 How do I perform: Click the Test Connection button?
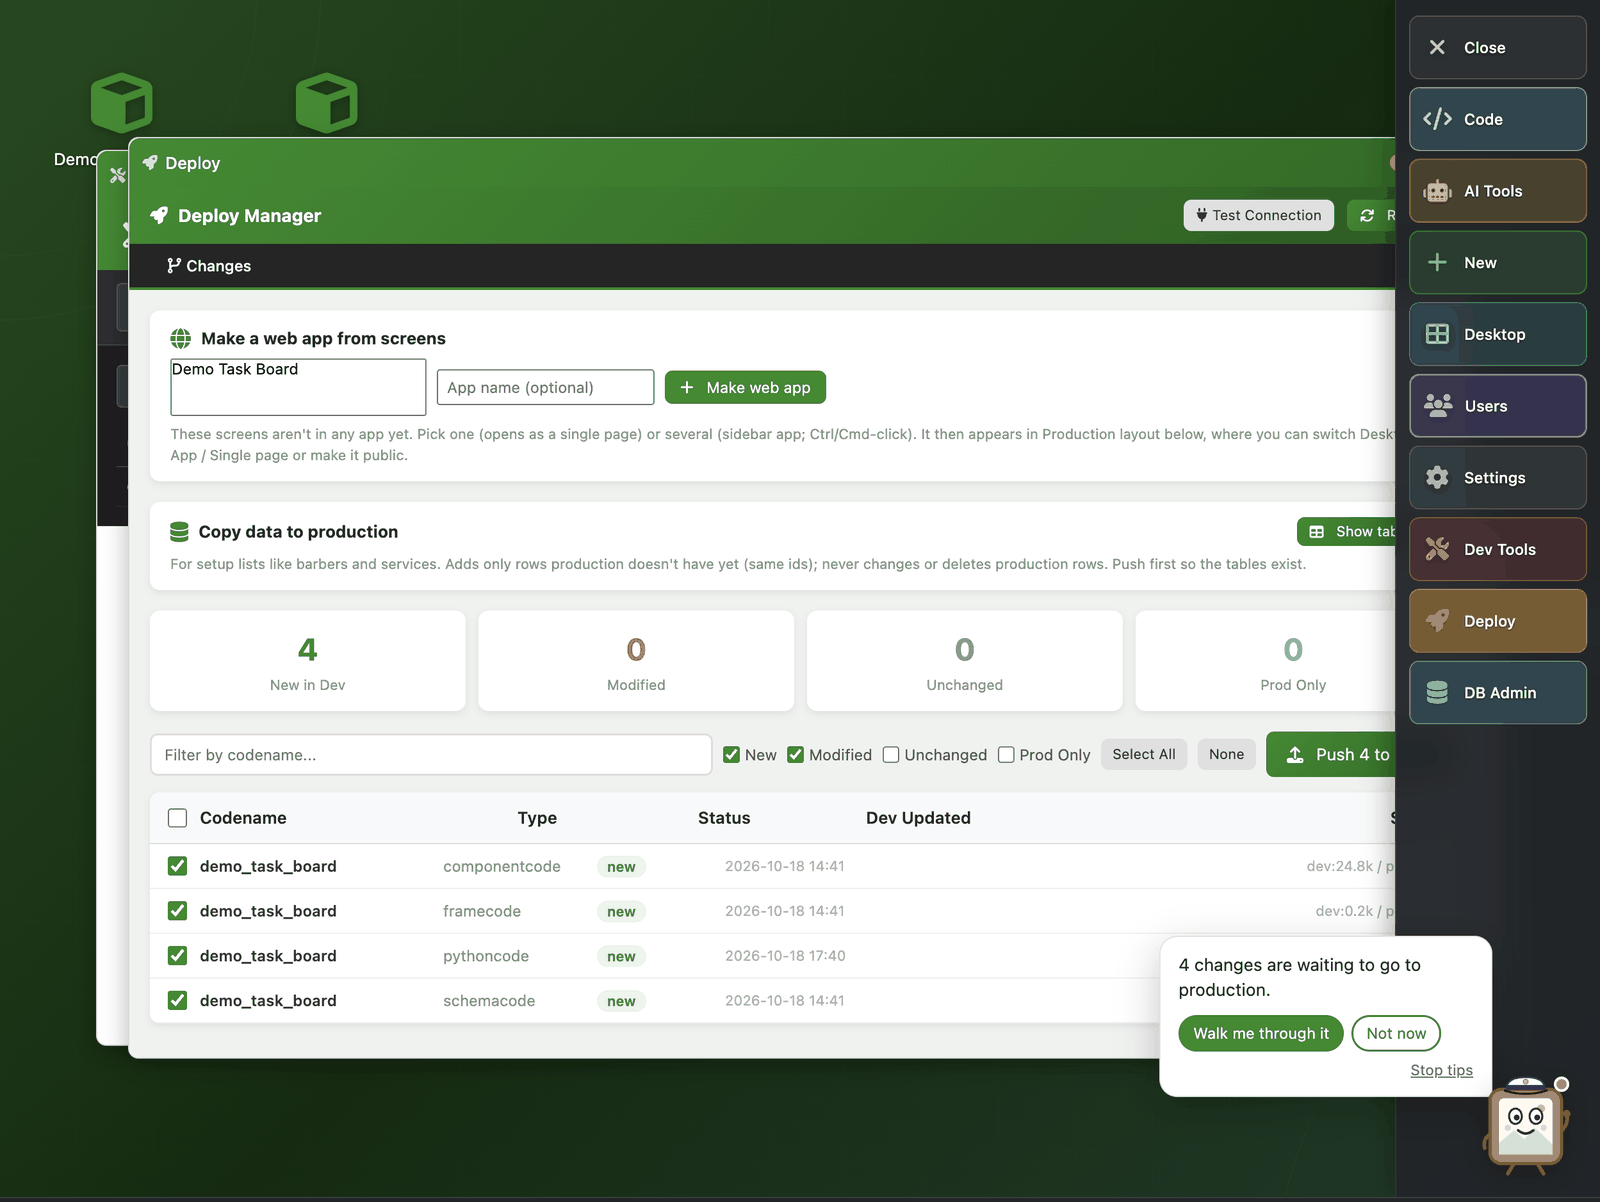coord(1258,215)
